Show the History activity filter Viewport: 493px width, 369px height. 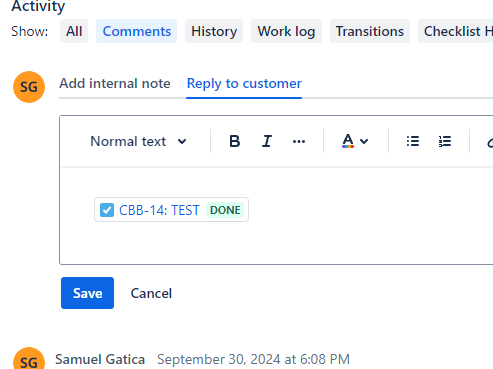(x=214, y=31)
